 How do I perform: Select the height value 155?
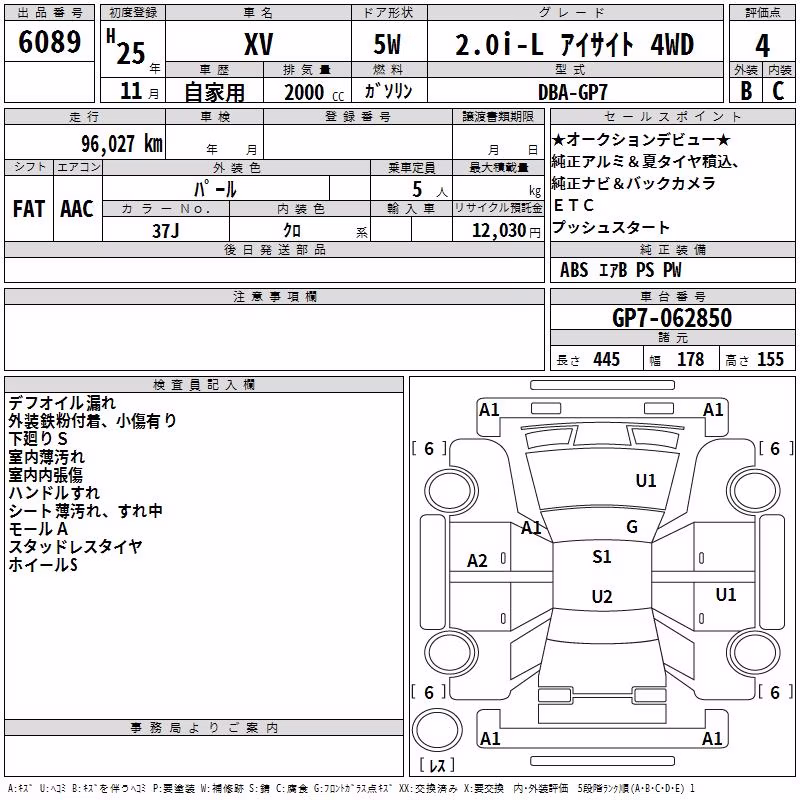click(770, 359)
